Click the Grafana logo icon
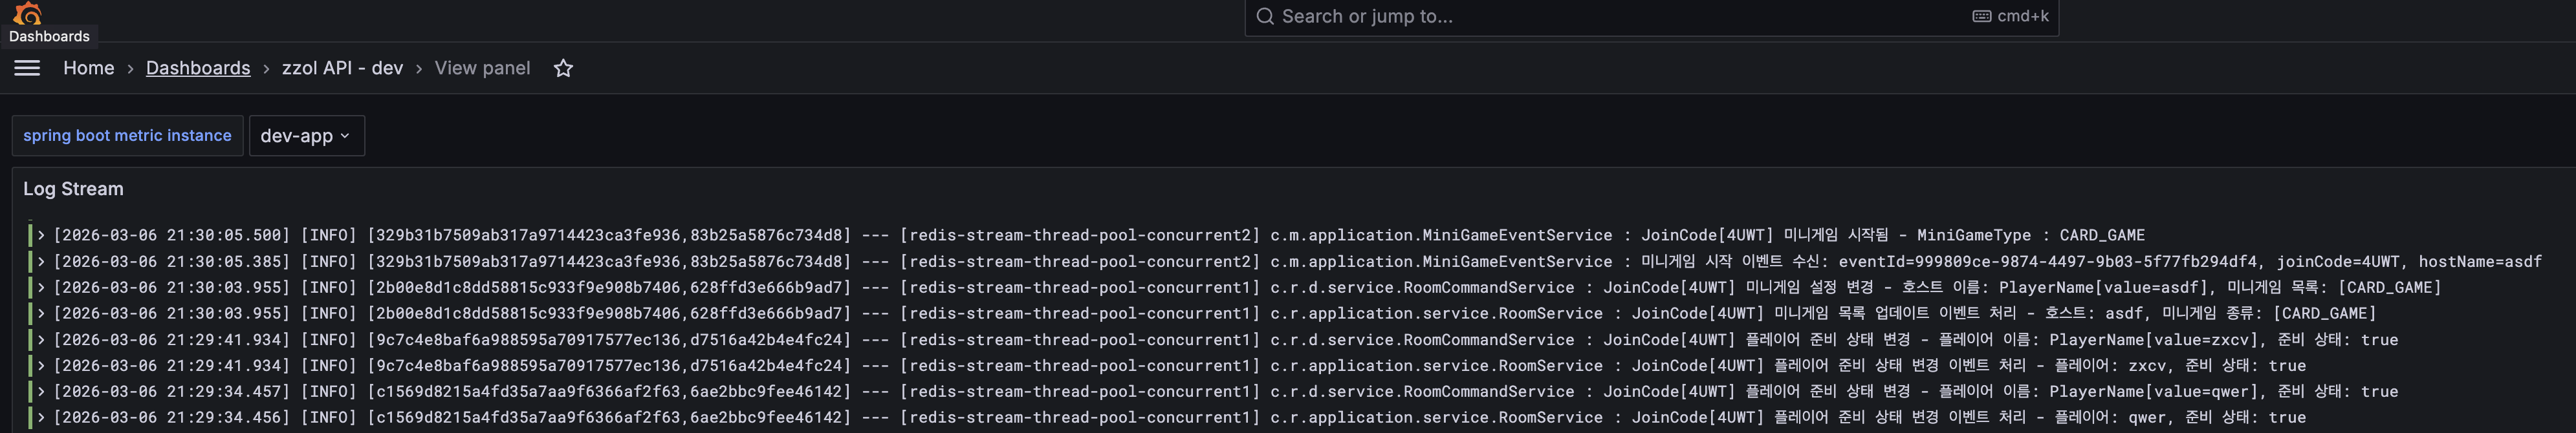Viewport: 2576px width, 433px height. [28, 13]
